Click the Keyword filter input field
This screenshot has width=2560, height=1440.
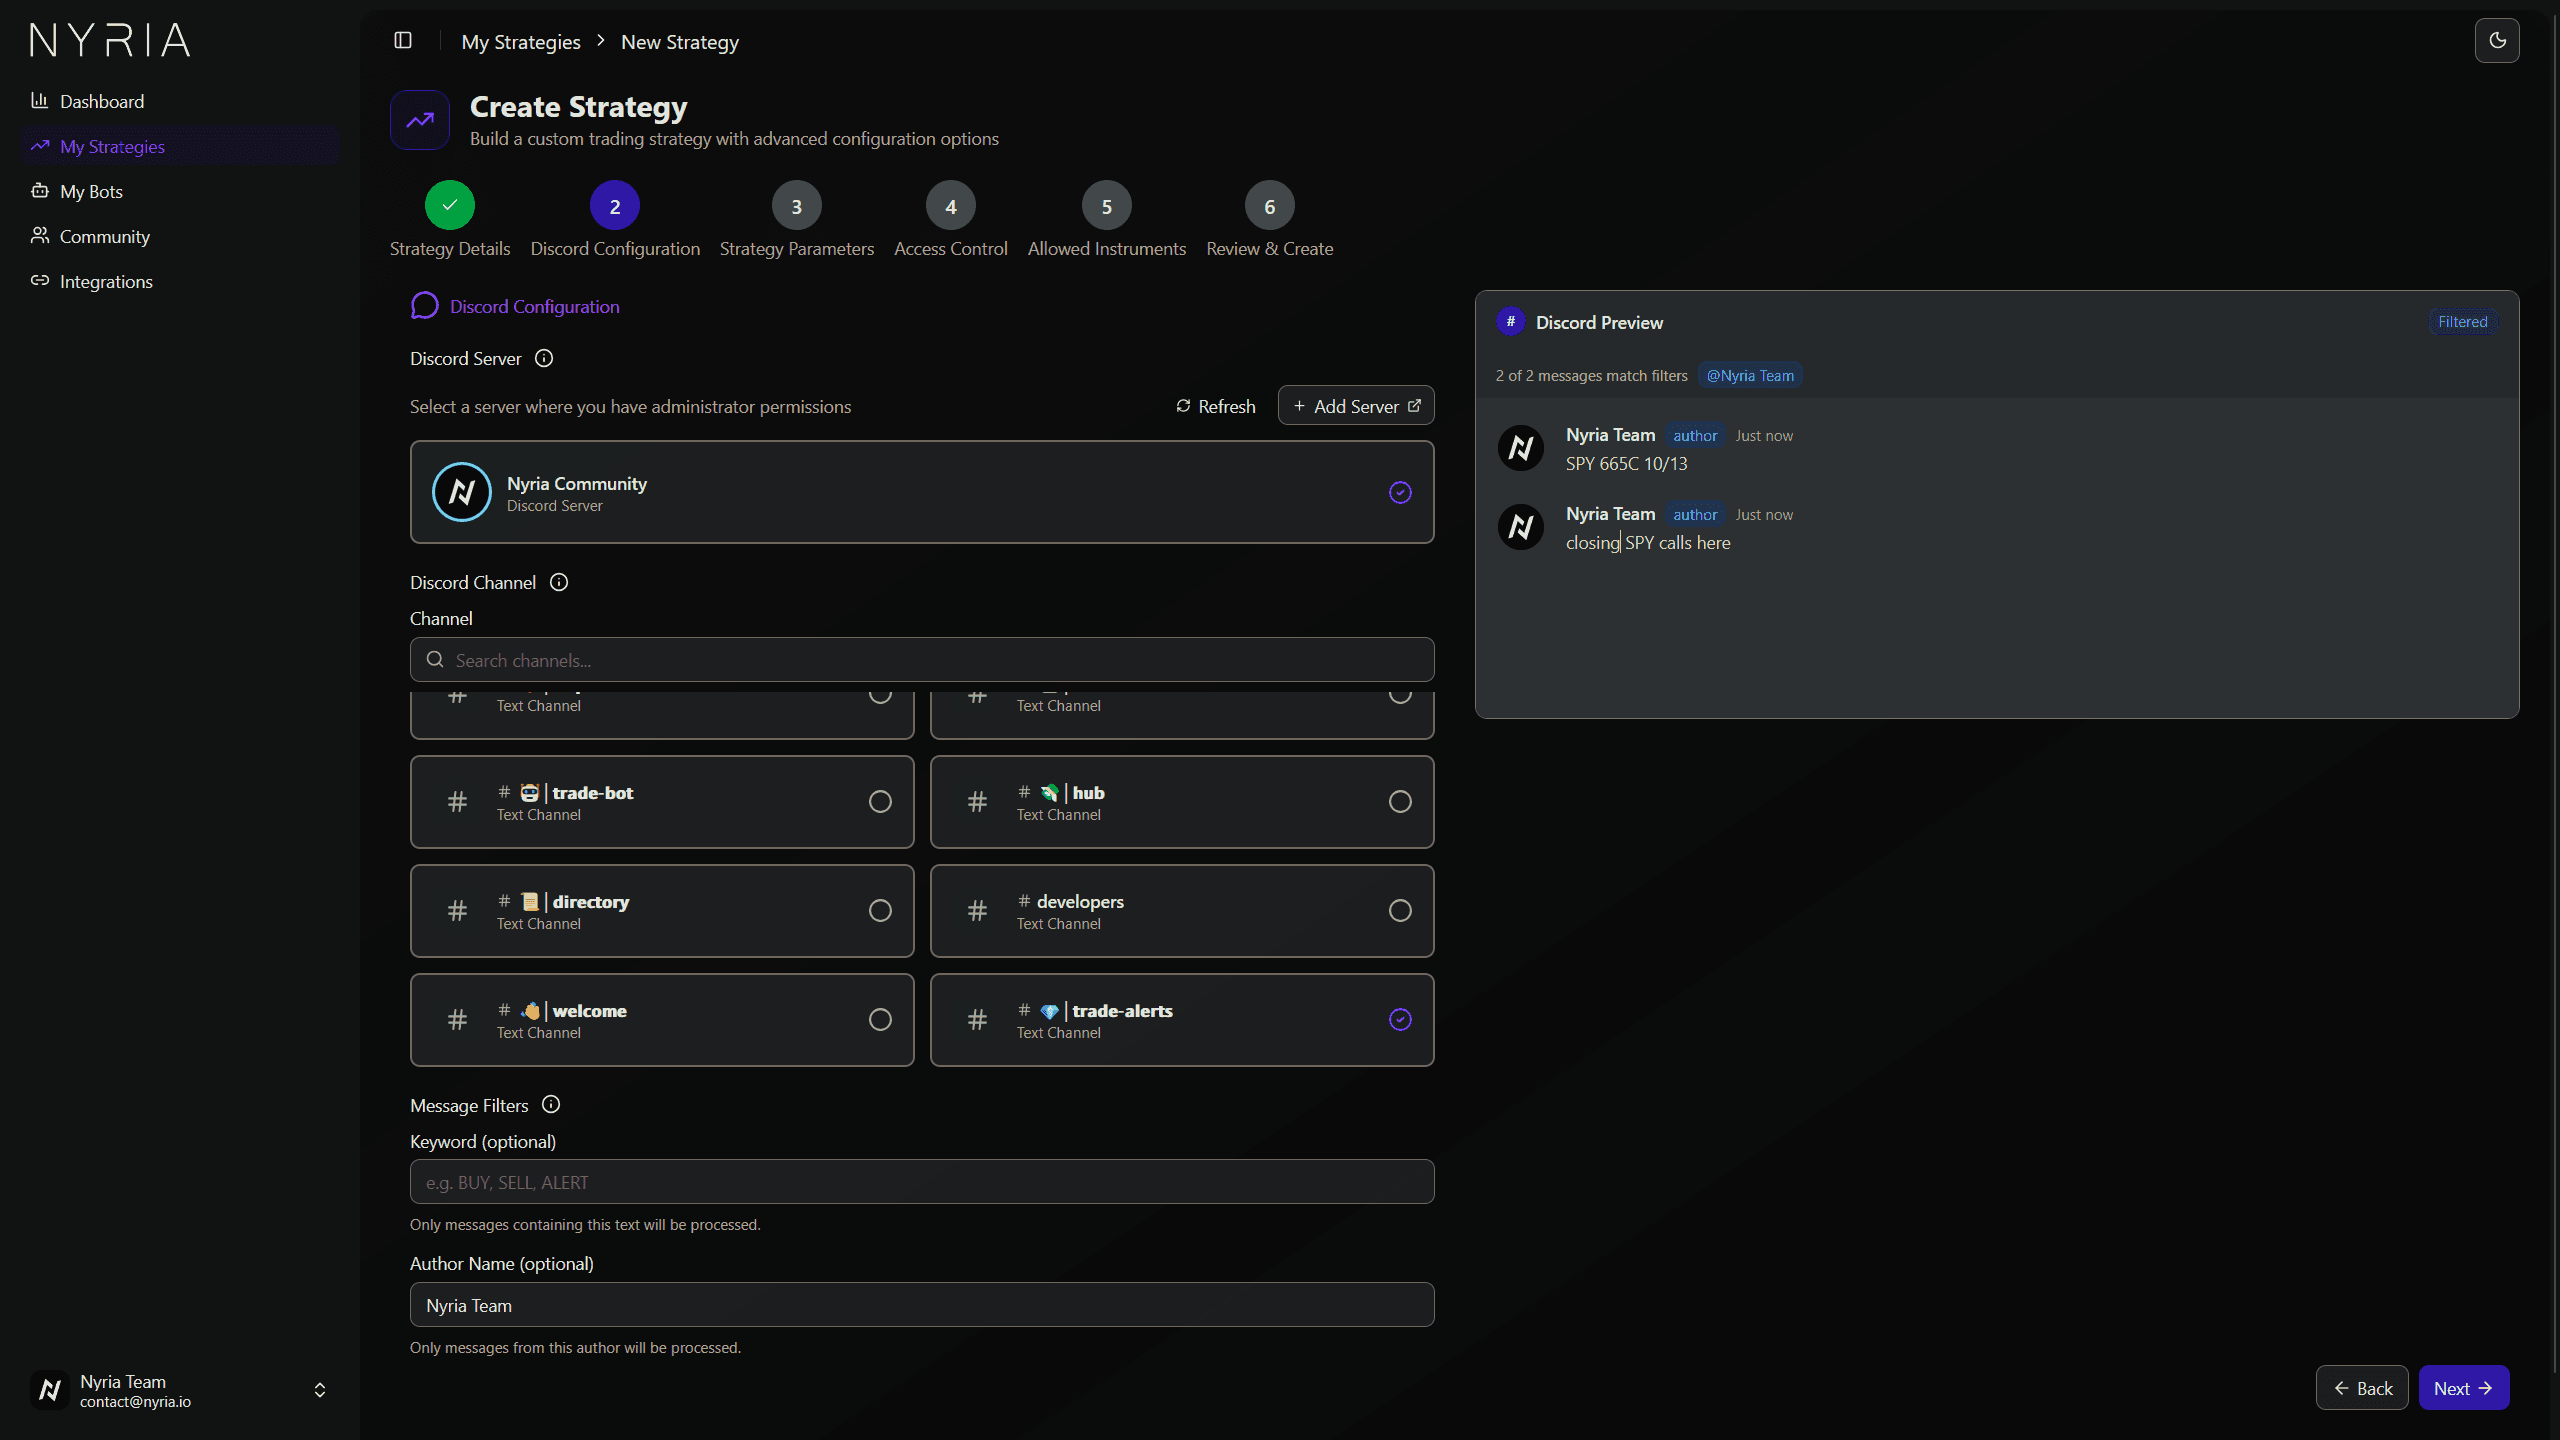[x=922, y=1181]
